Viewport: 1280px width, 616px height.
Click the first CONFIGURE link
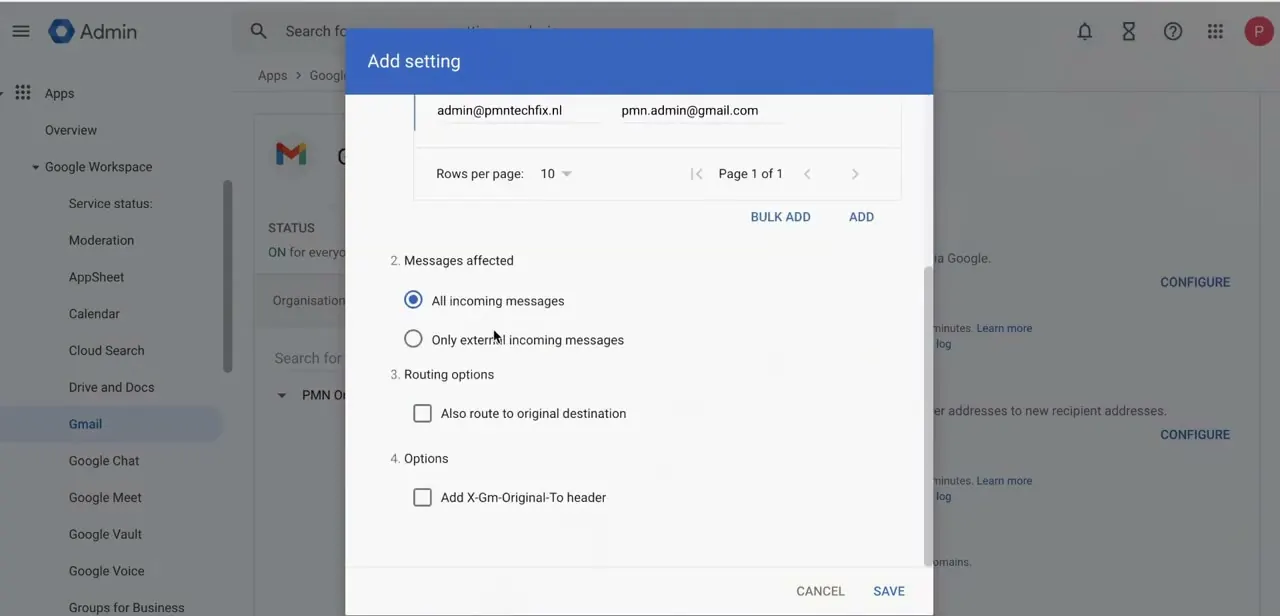pyautogui.click(x=1195, y=282)
